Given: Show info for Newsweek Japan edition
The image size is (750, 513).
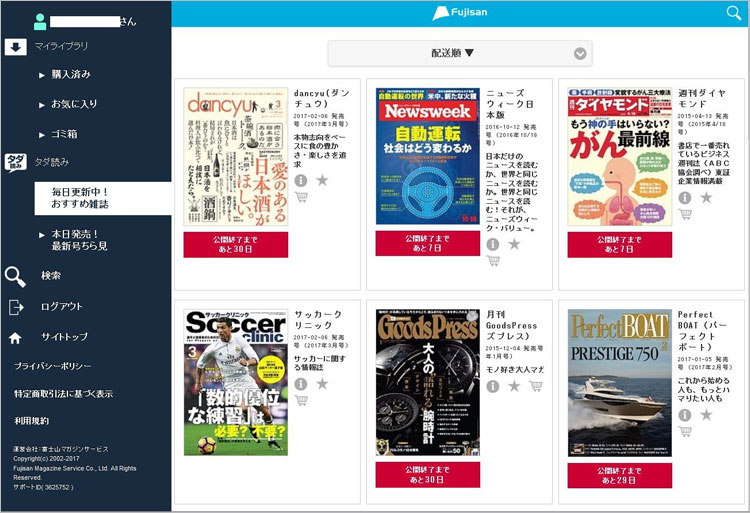Looking at the screenshot, I should (493, 244).
